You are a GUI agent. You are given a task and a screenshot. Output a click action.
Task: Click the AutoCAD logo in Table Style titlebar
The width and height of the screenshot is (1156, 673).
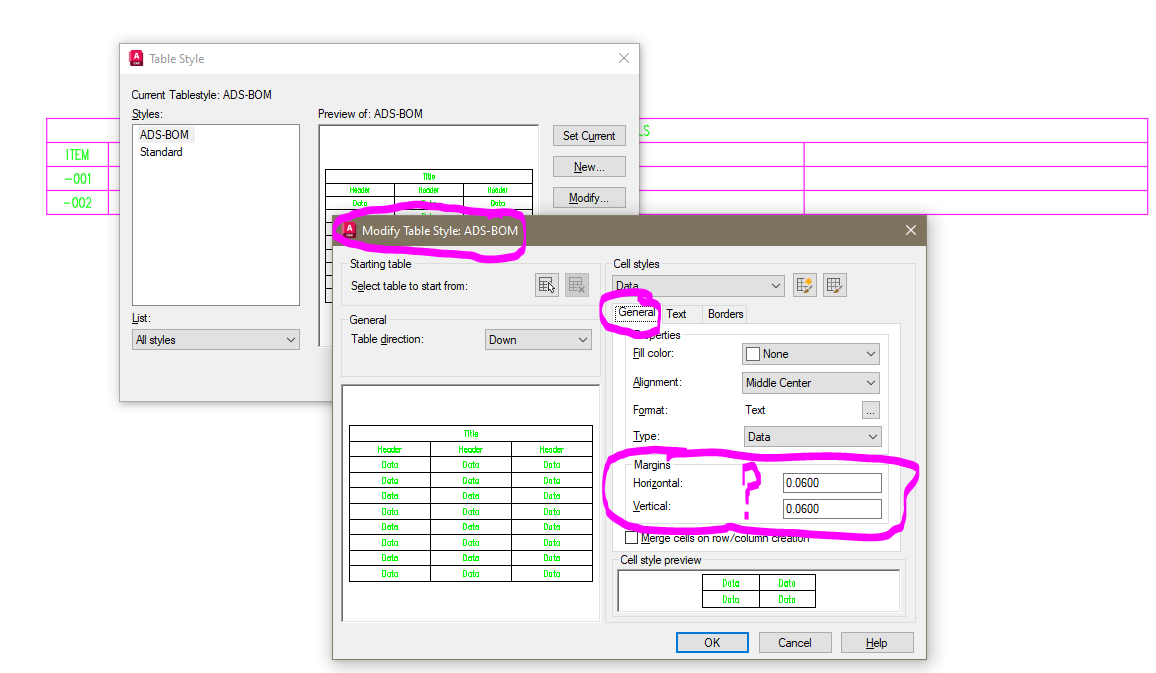(135, 58)
